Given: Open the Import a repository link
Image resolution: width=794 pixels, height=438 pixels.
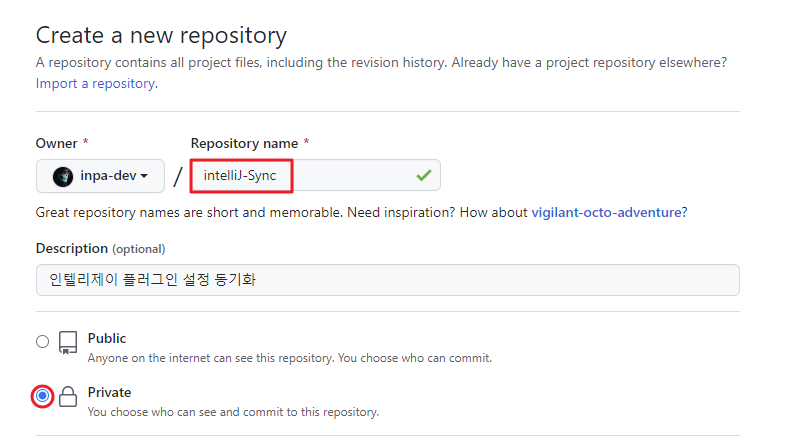Looking at the screenshot, I should click(97, 84).
